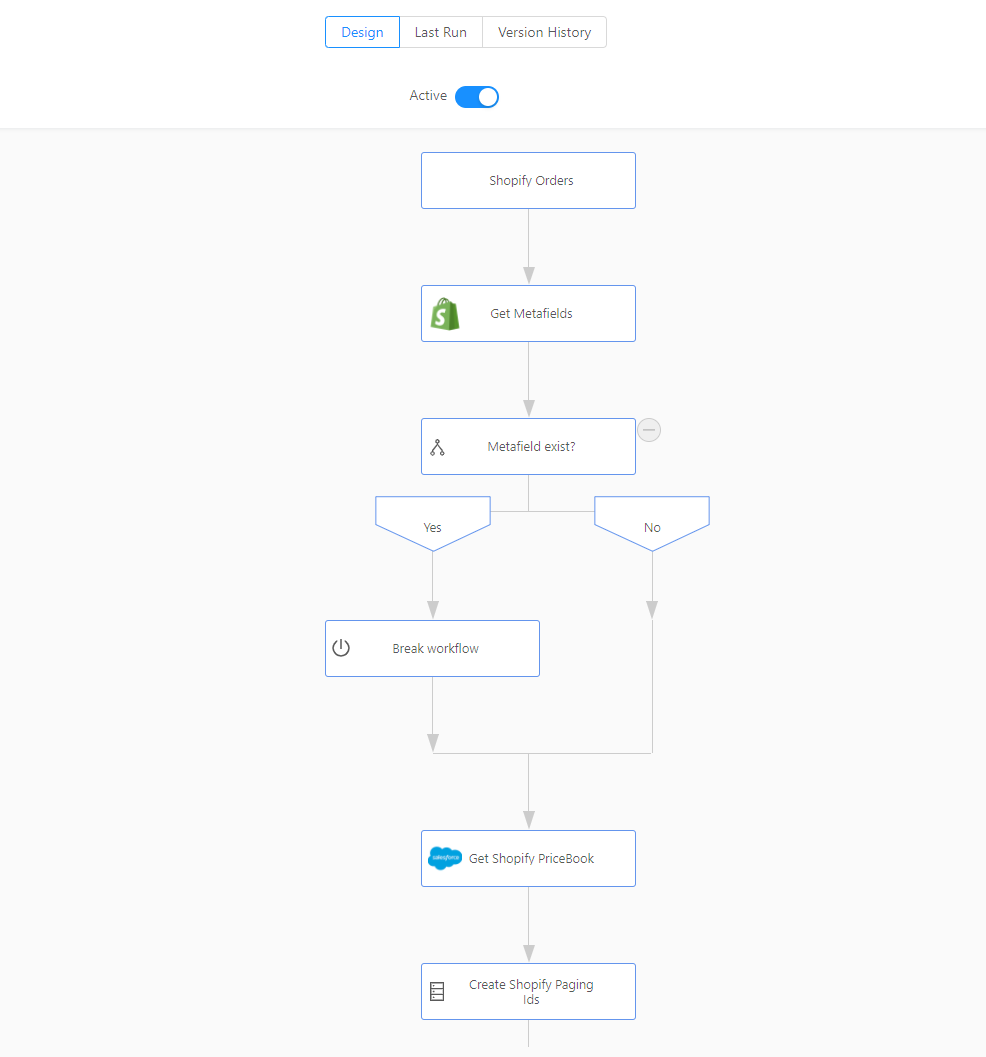Toggle the Active workflow switch off
This screenshot has width=986, height=1057.
477,97
